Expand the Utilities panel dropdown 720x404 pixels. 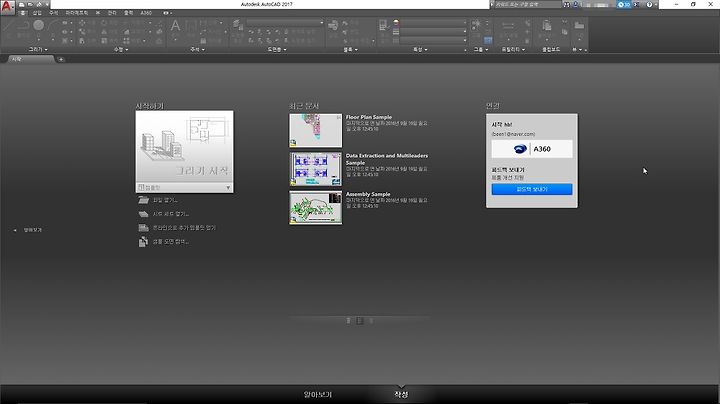pyautogui.click(x=513, y=49)
